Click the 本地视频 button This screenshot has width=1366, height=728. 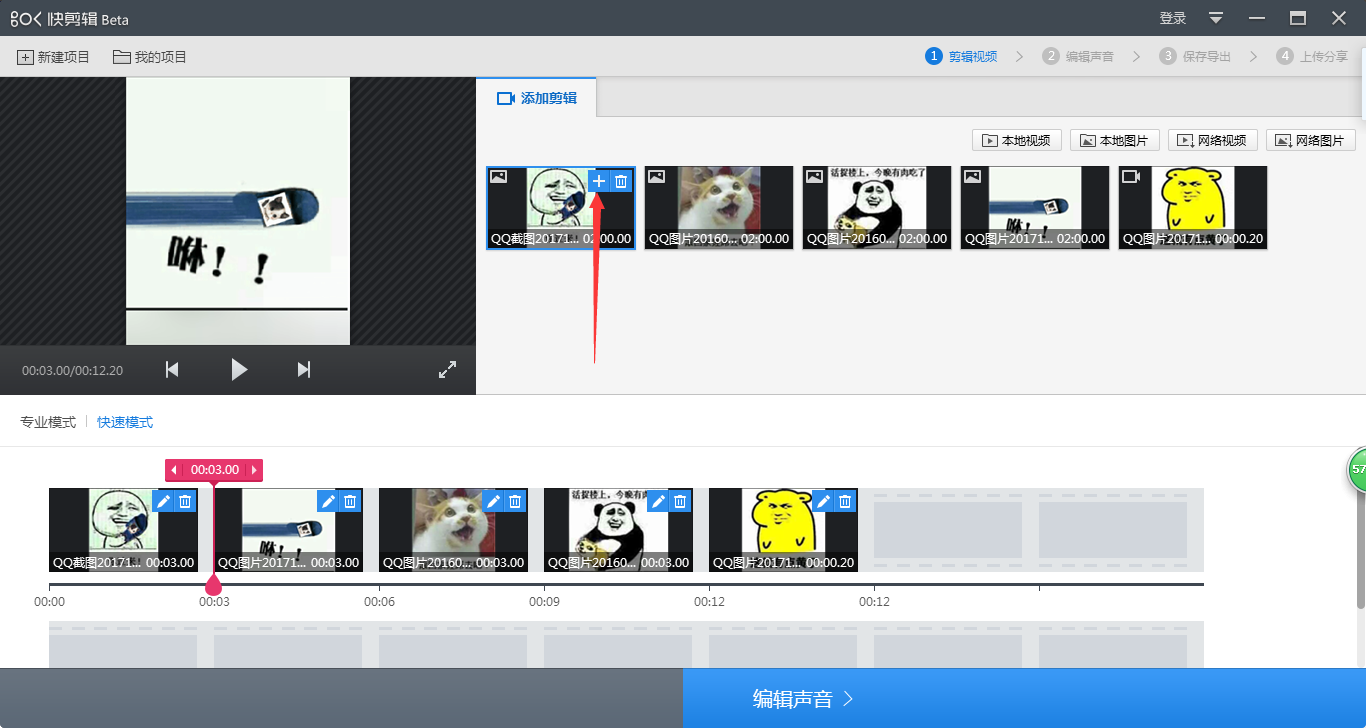(x=1016, y=140)
